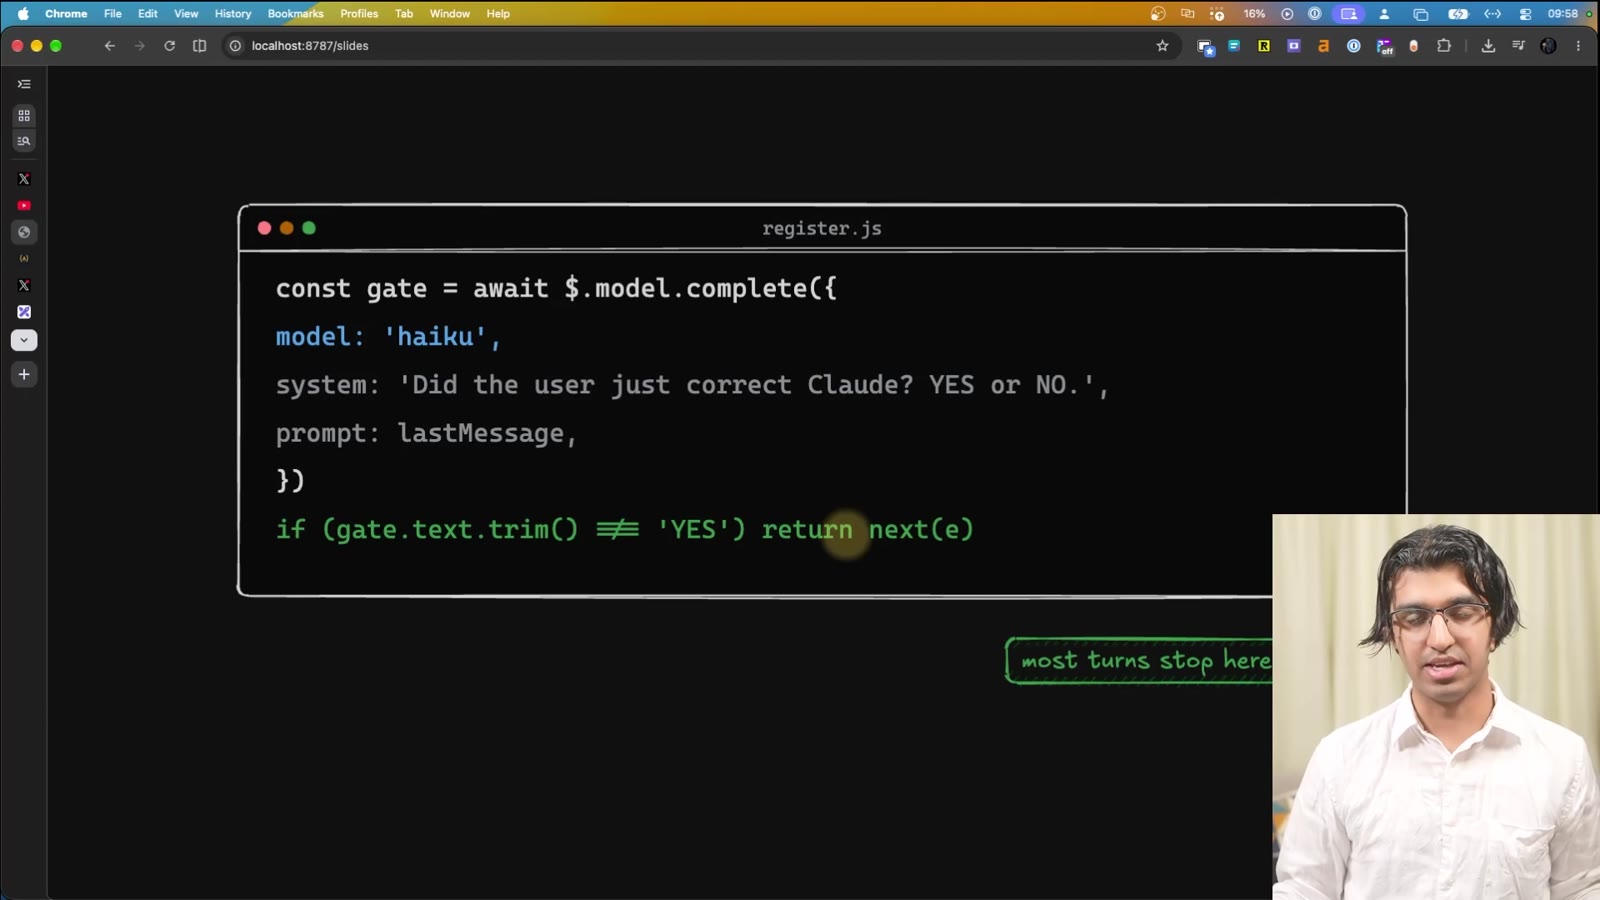Image resolution: width=1600 pixels, height=900 pixels.
Task: Click the extension showing 'off' badge
Action: click(1385, 47)
